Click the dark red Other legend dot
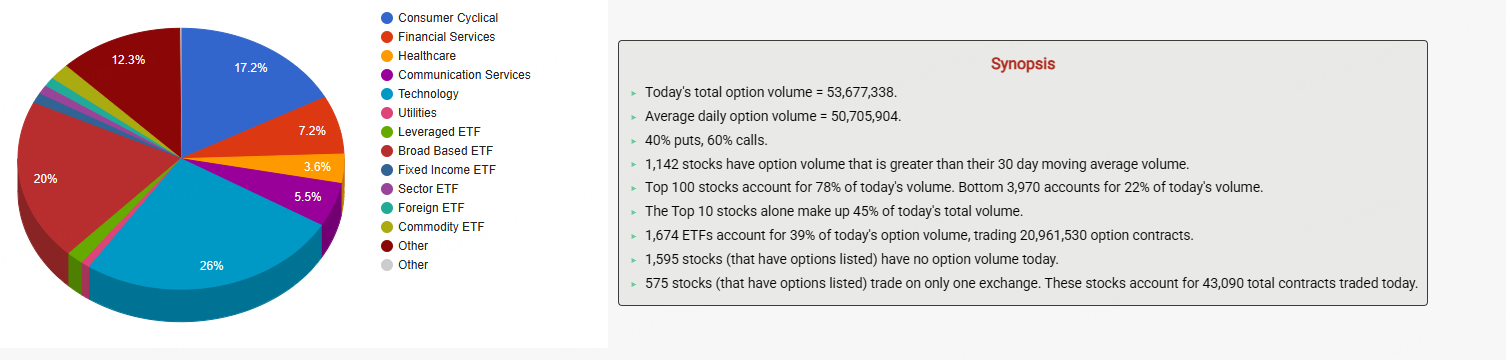This screenshot has height=360, width=1506. 387,246
